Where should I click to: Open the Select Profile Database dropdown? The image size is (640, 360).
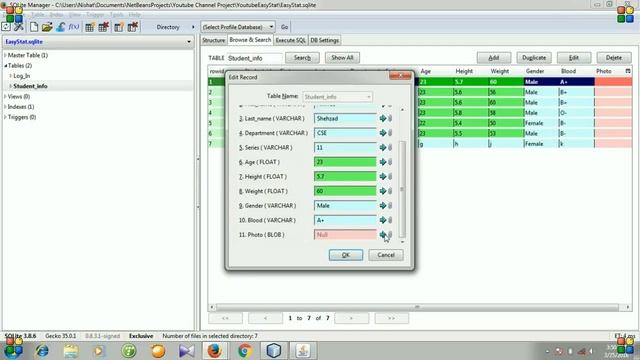coord(238,27)
